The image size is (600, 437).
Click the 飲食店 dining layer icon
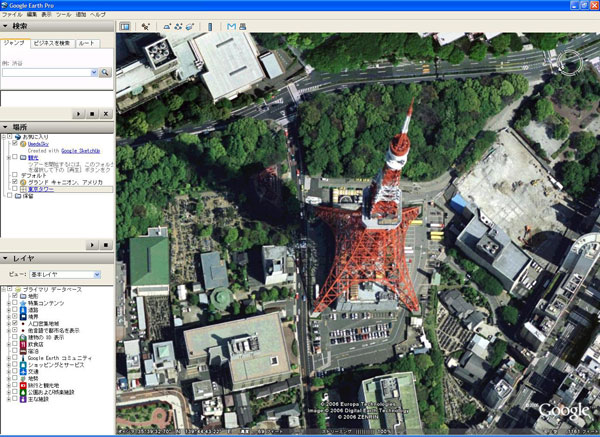click(x=23, y=344)
